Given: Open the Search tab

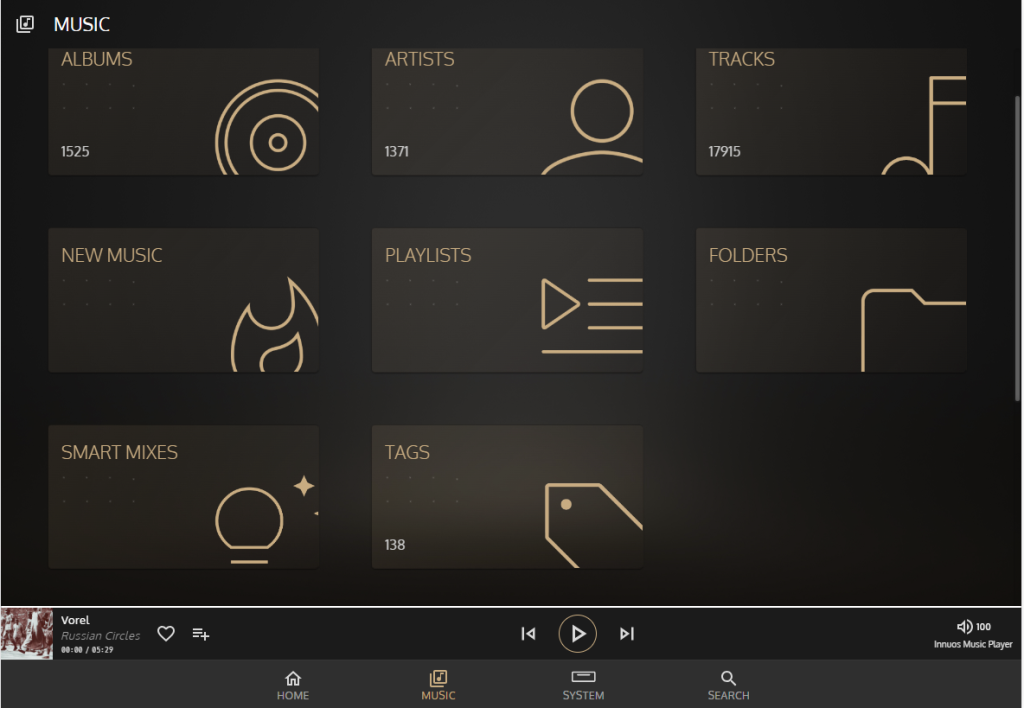Looking at the screenshot, I should coord(728,685).
